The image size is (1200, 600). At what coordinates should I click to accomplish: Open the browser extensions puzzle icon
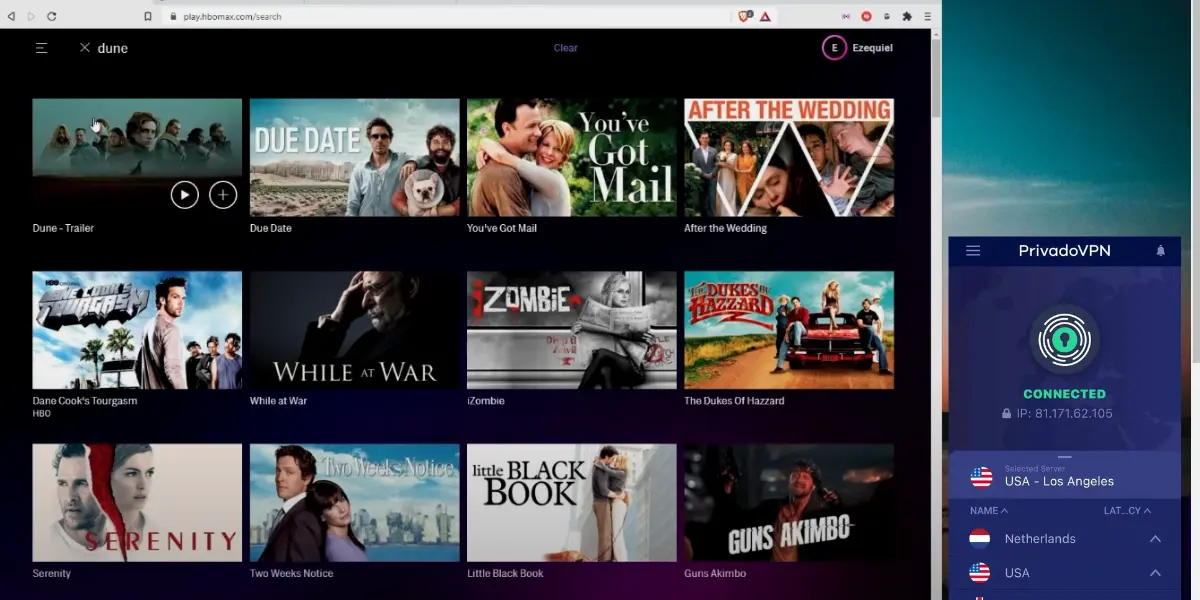pos(907,16)
